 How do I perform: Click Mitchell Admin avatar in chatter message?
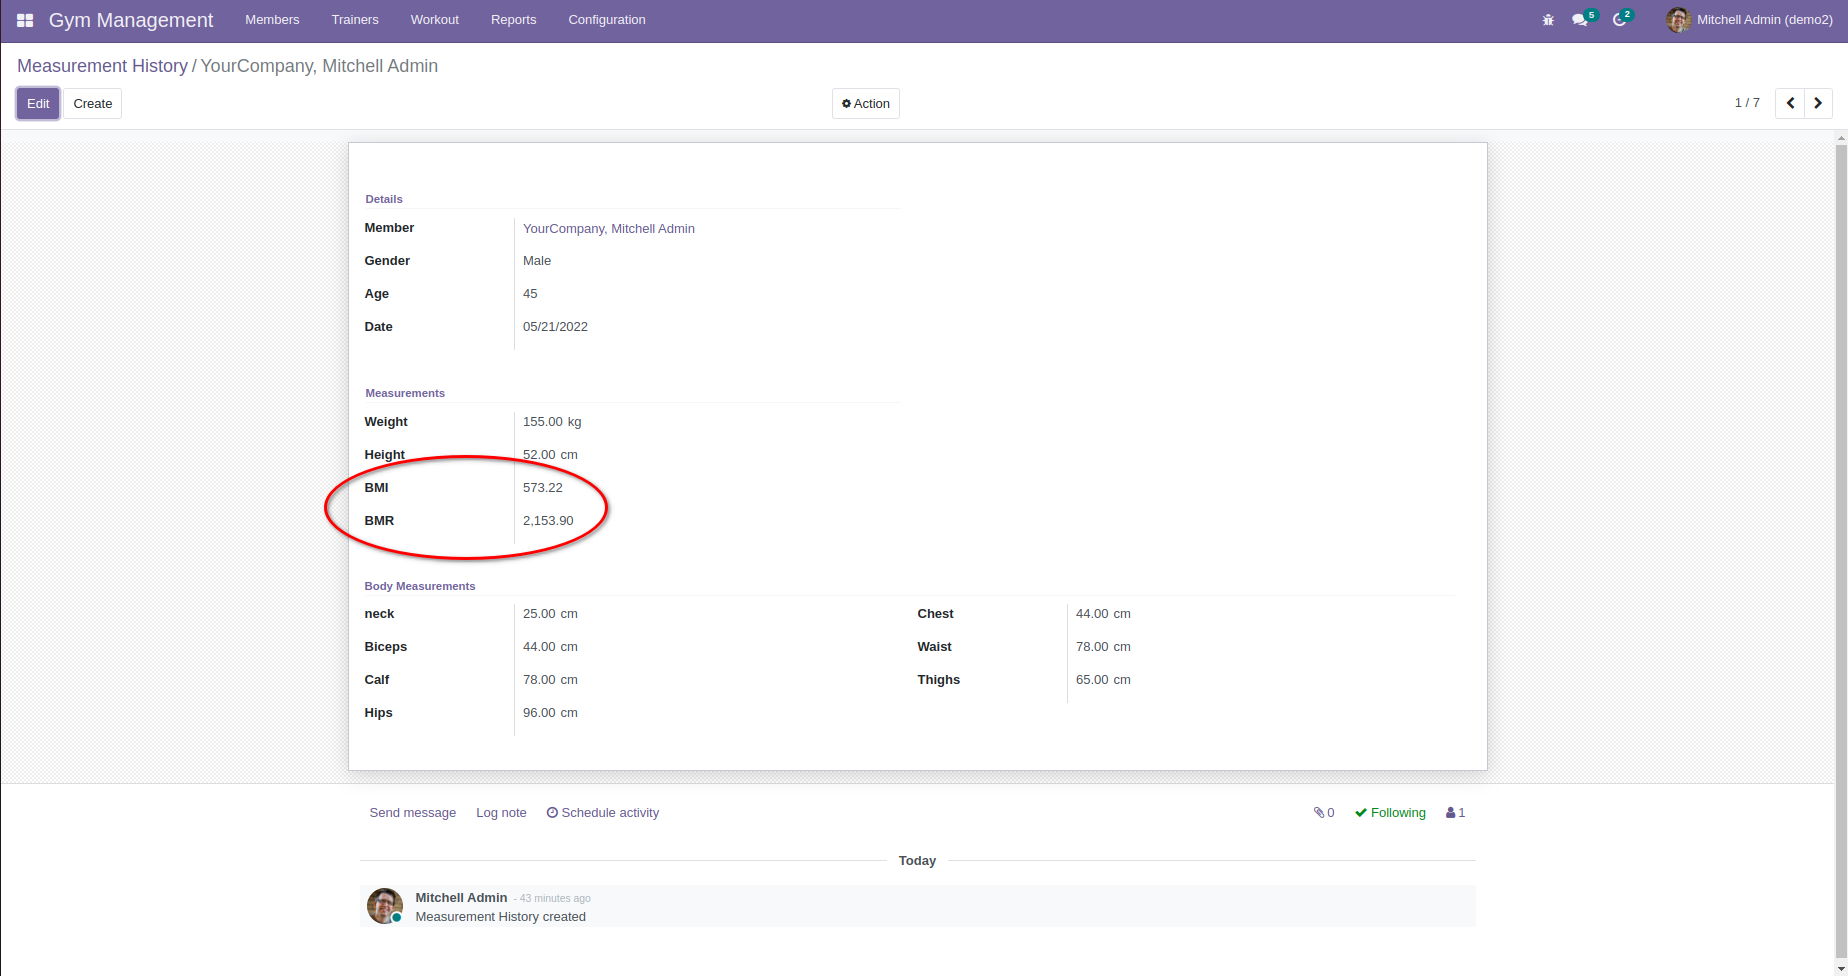(x=385, y=906)
